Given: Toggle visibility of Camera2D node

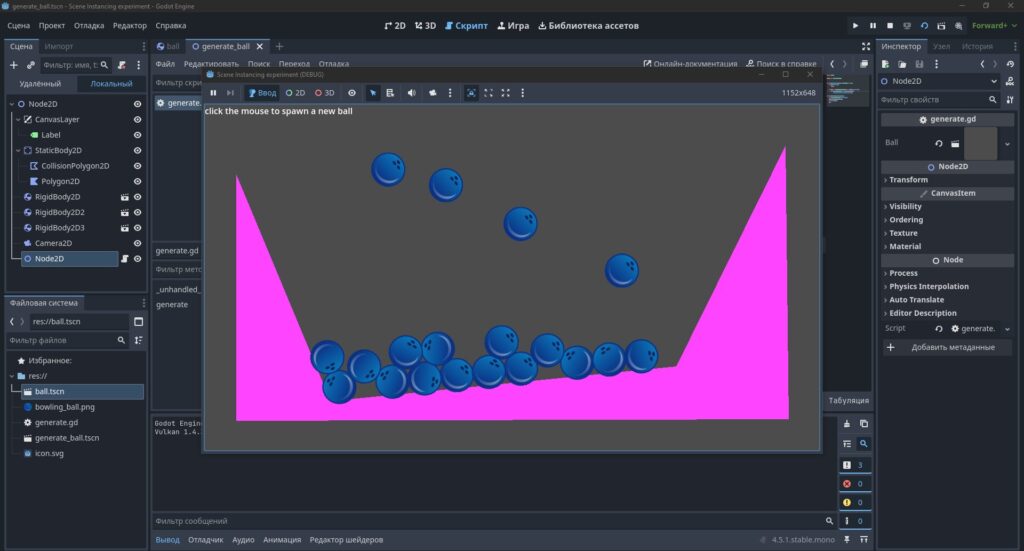Looking at the screenshot, I should (137, 243).
